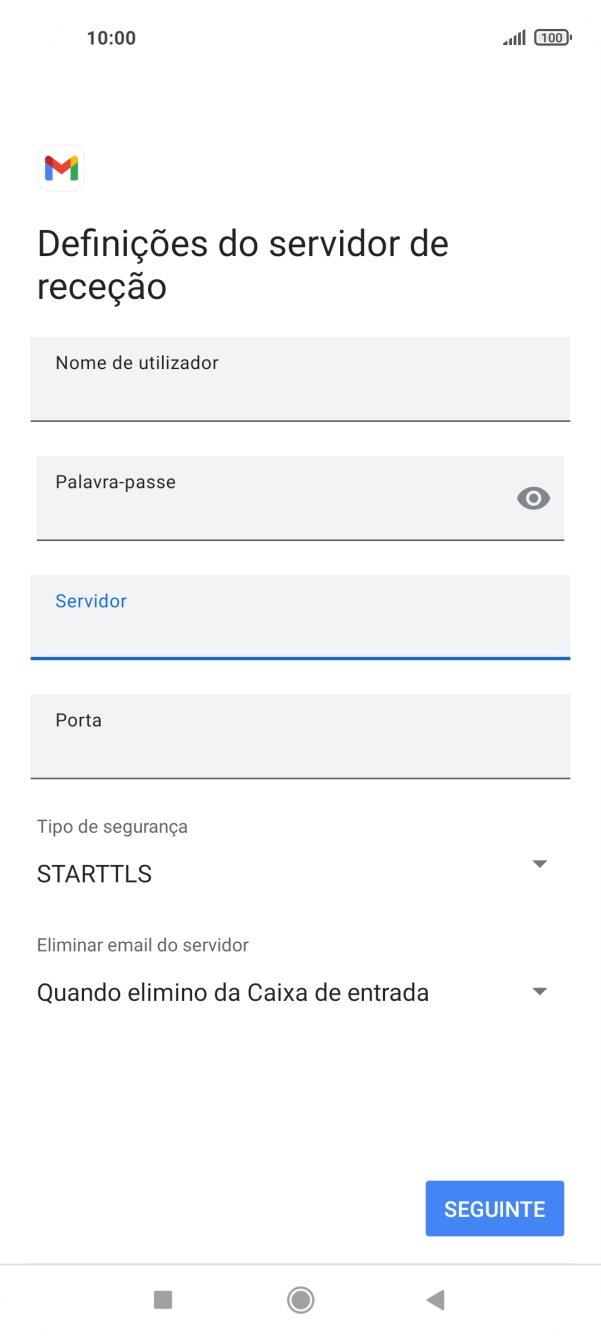
Task: Focus the Palavra-passe field
Action: (280, 498)
